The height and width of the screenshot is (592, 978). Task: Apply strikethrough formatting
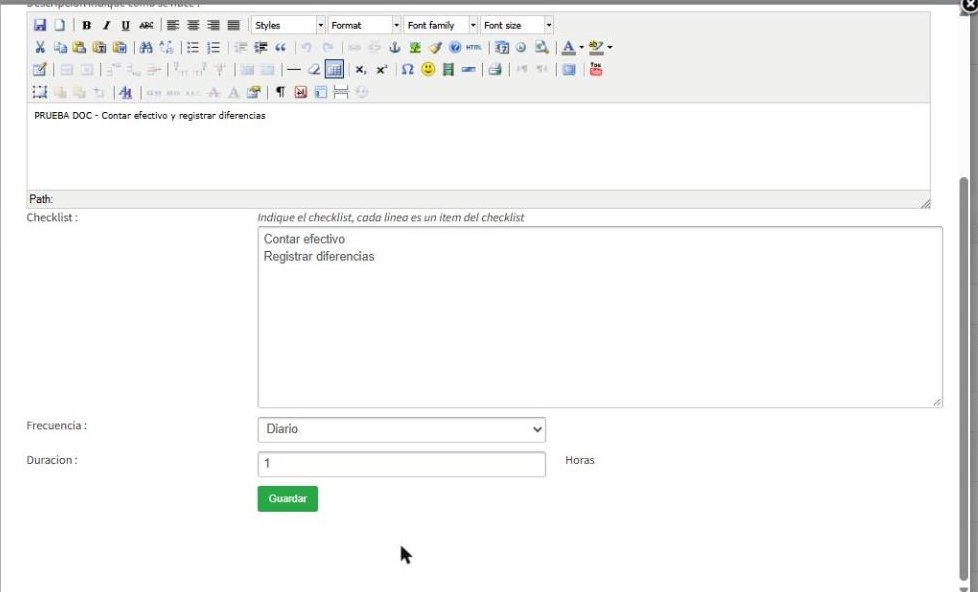pyautogui.click(x=146, y=26)
